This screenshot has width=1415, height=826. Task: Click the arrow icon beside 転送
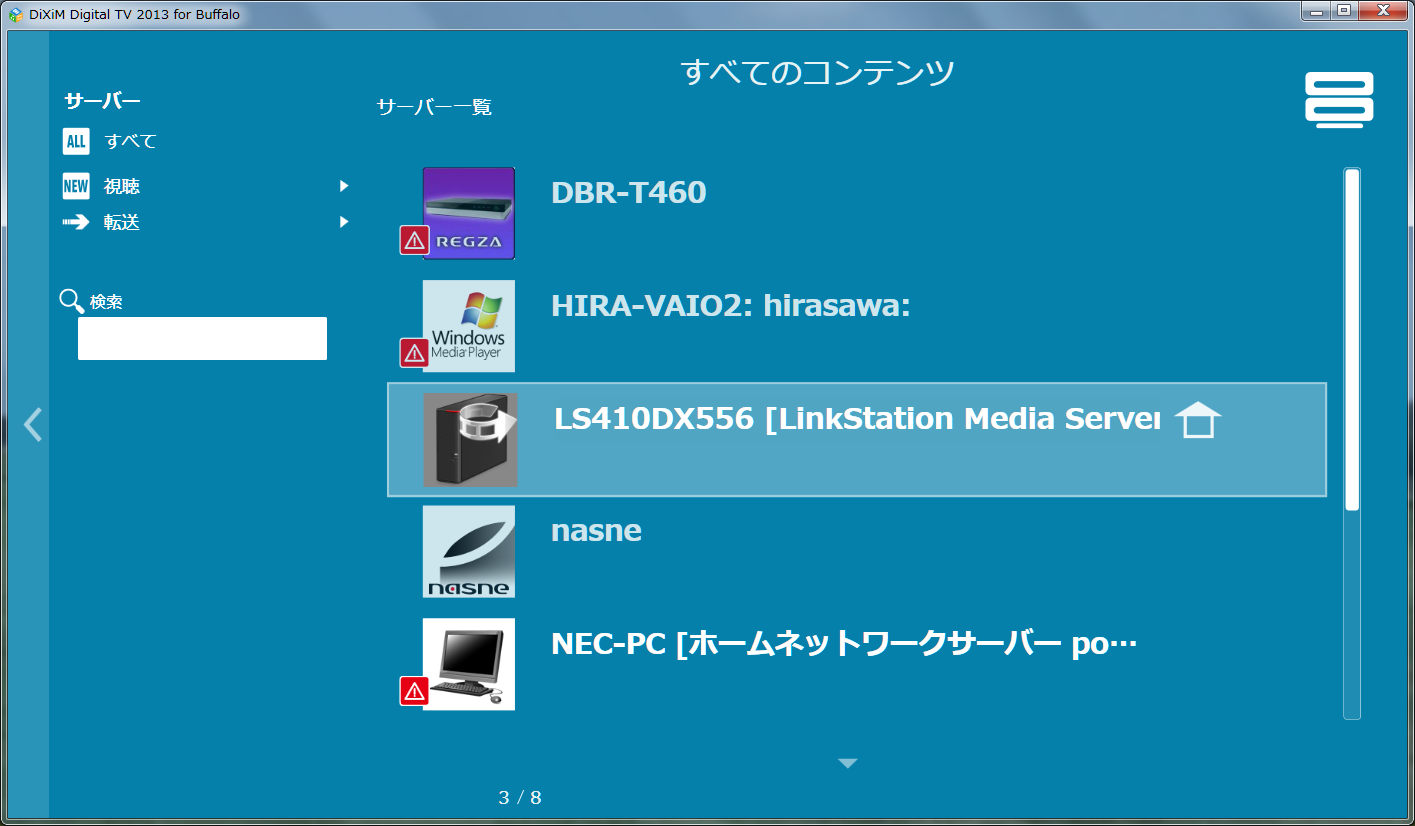coord(76,222)
